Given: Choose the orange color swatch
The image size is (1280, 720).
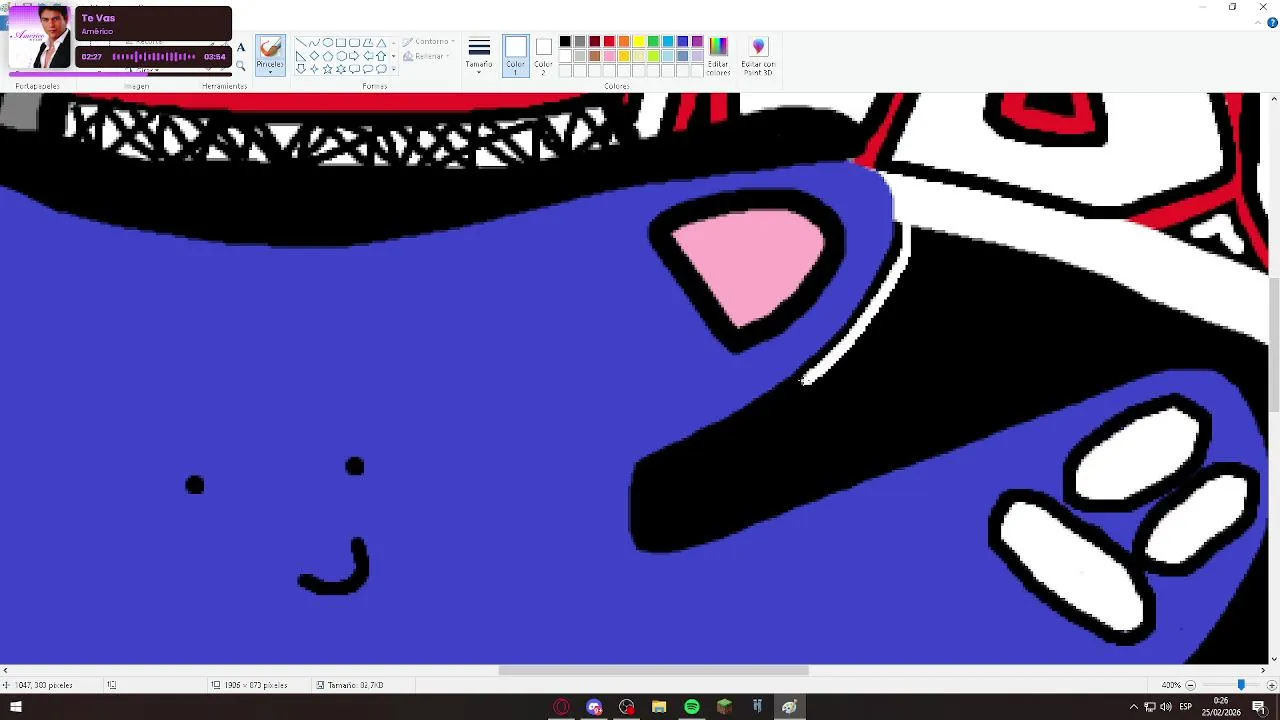Looking at the screenshot, I should click(624, 41).
